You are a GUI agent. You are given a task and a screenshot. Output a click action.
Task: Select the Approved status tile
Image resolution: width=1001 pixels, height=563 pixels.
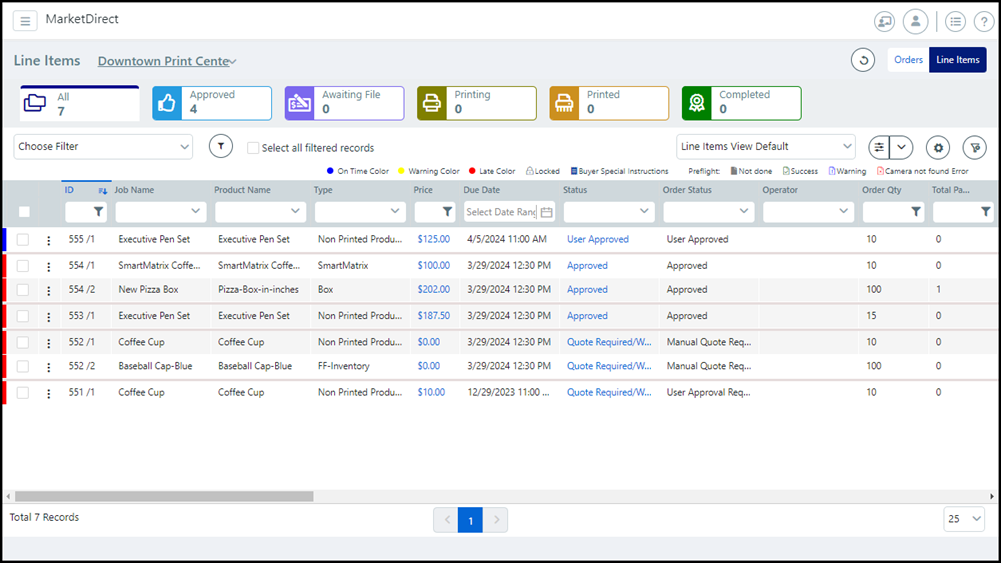coord(212,103)
